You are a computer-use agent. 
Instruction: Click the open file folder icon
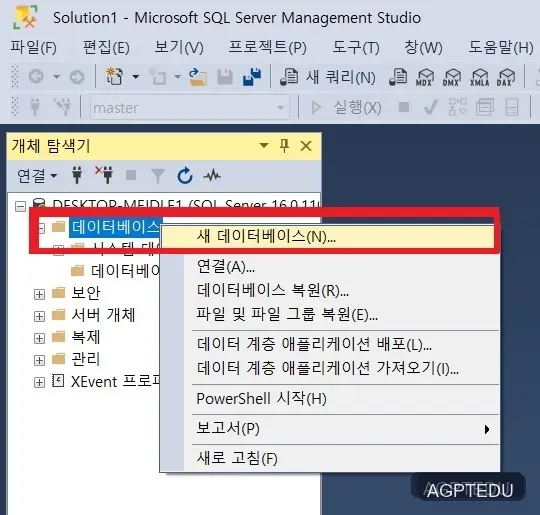(198, 77)
